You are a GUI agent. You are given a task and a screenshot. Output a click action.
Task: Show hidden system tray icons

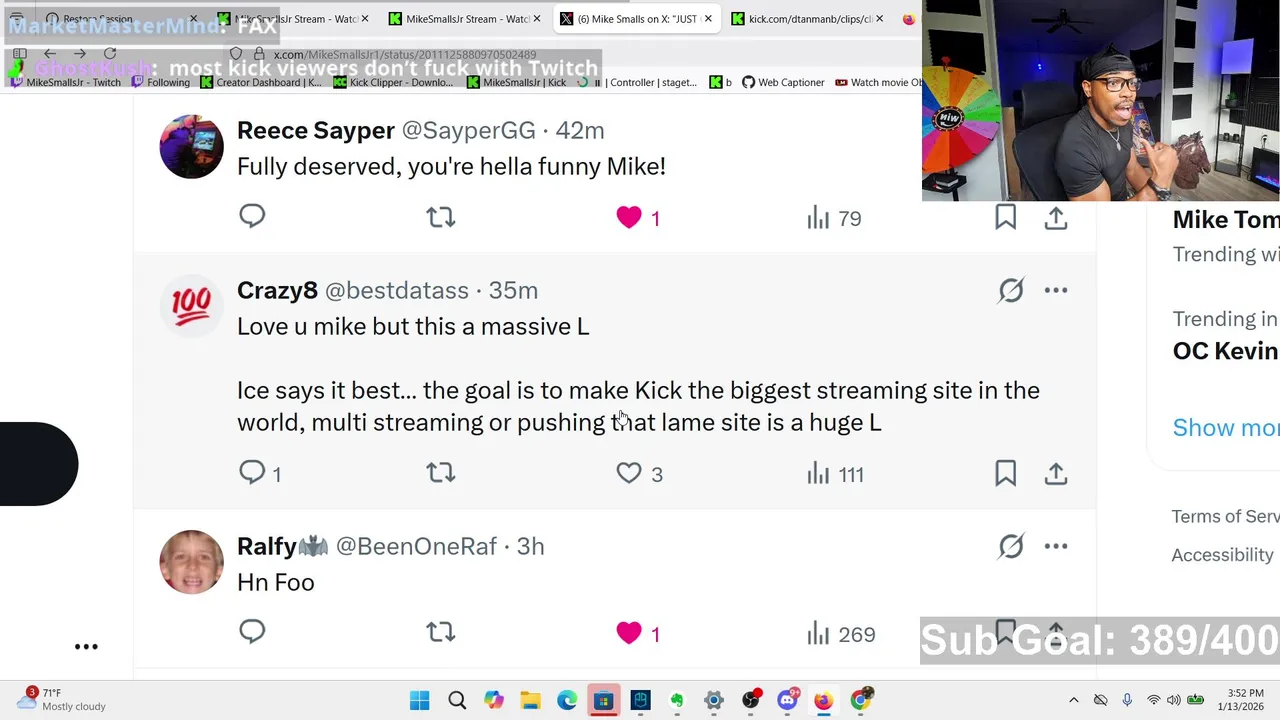1074,700
